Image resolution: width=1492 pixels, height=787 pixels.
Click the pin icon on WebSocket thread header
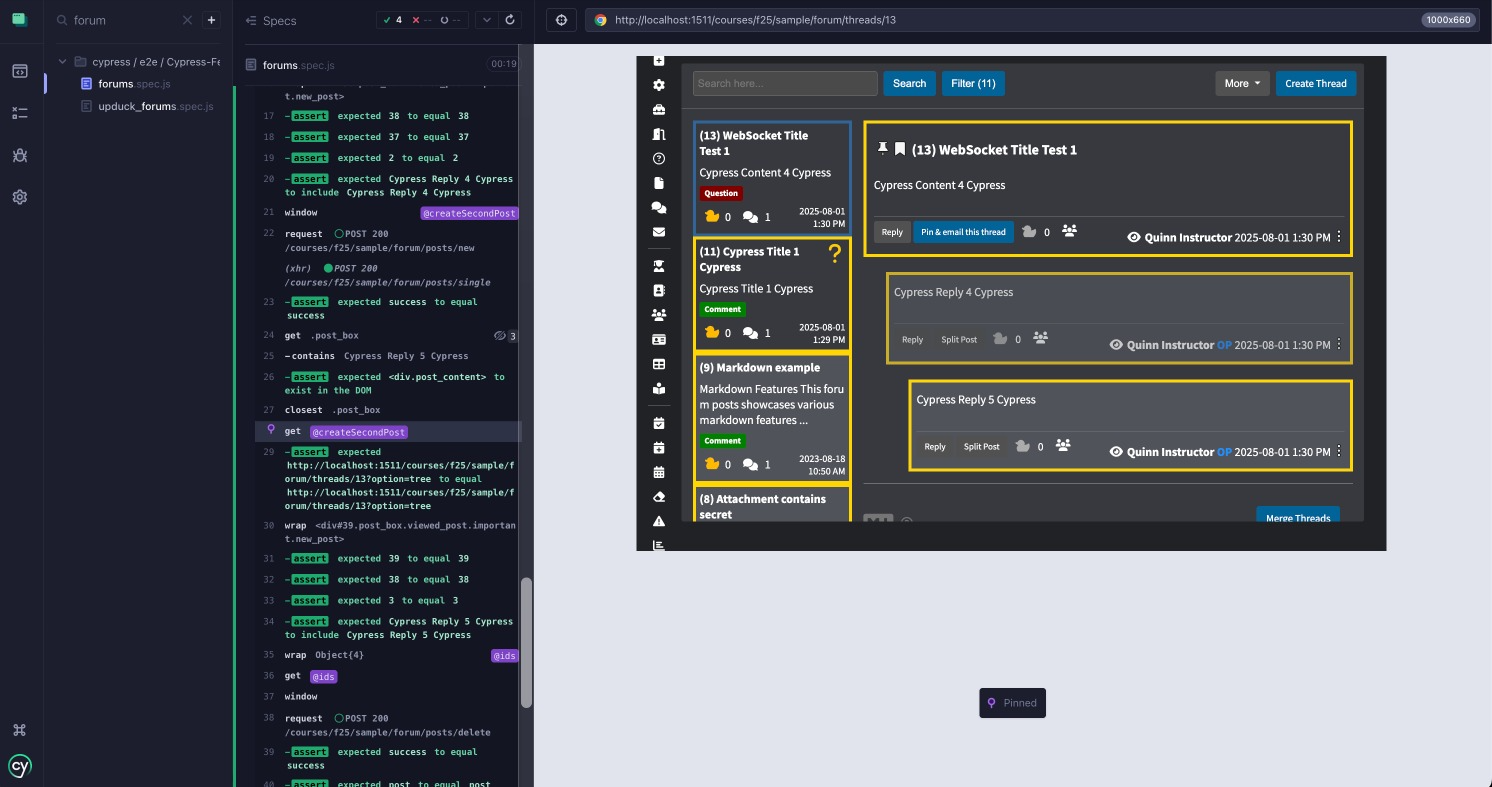(882, 149)
